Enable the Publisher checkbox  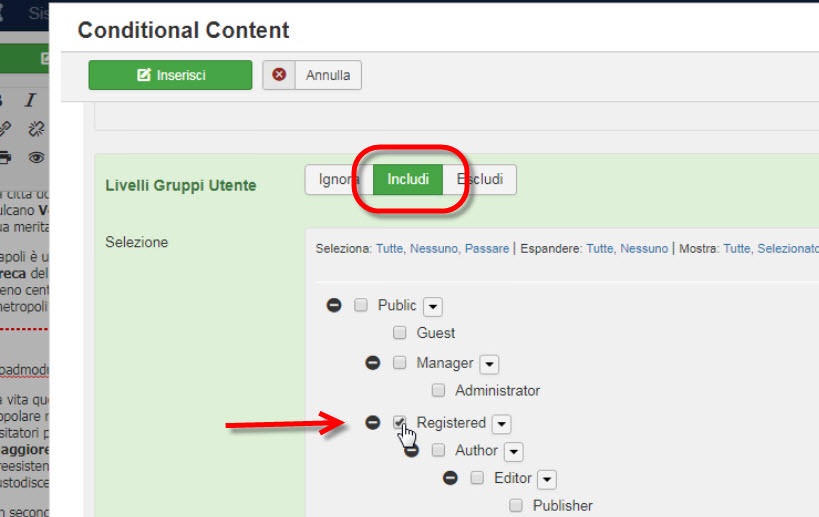(x=516, y=506)
